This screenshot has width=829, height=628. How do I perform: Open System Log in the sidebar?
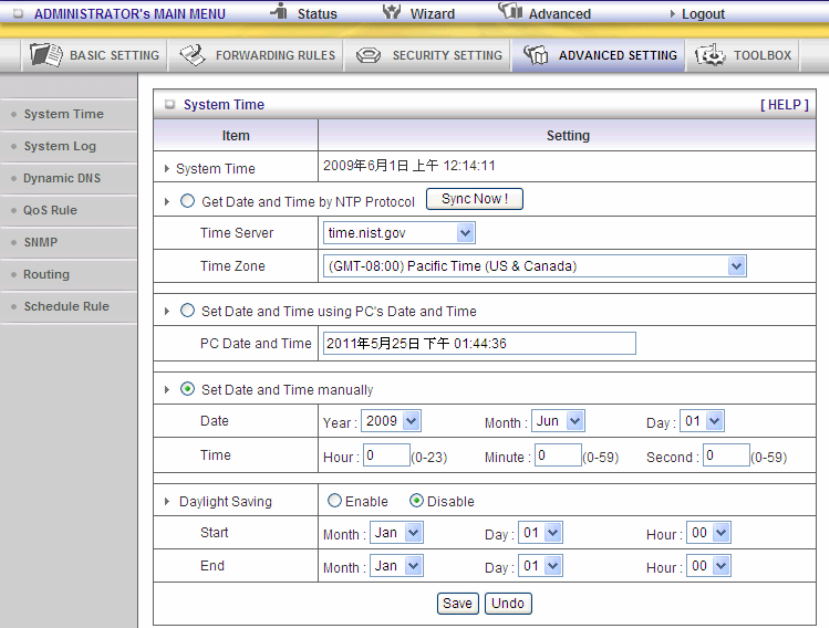click(60, 146)
